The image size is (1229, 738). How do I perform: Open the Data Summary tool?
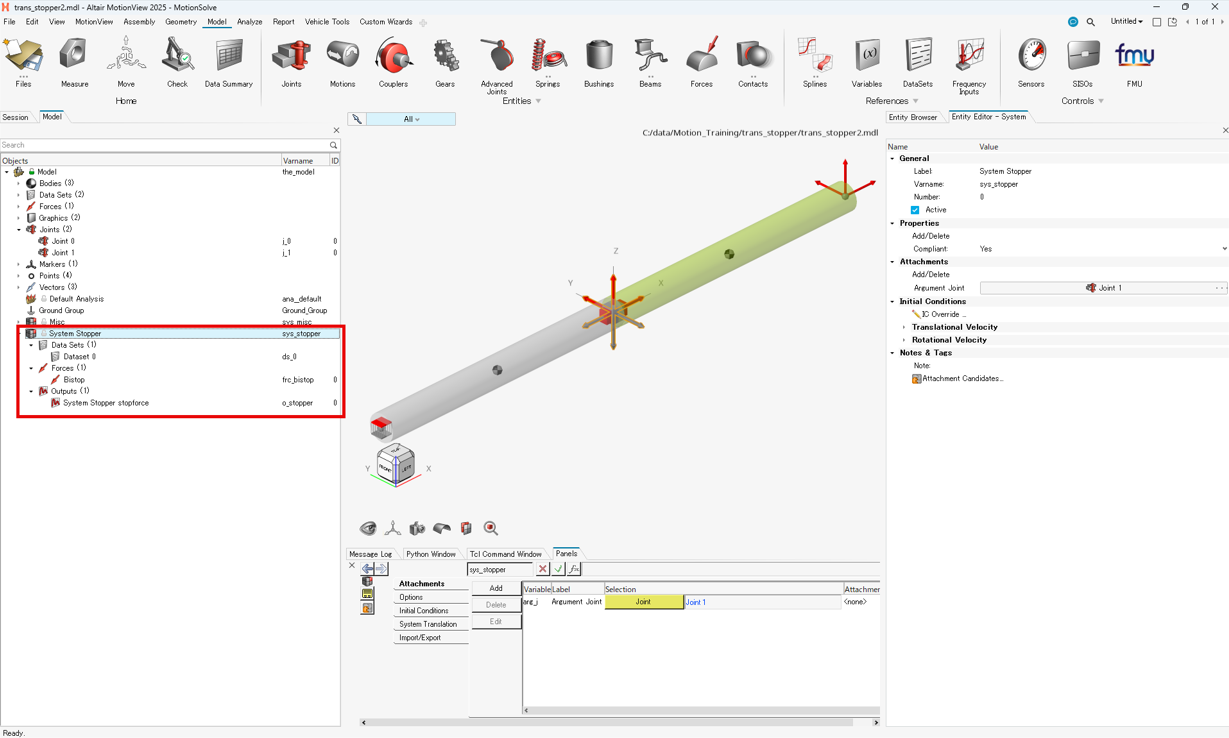click(x=228, y=62)
